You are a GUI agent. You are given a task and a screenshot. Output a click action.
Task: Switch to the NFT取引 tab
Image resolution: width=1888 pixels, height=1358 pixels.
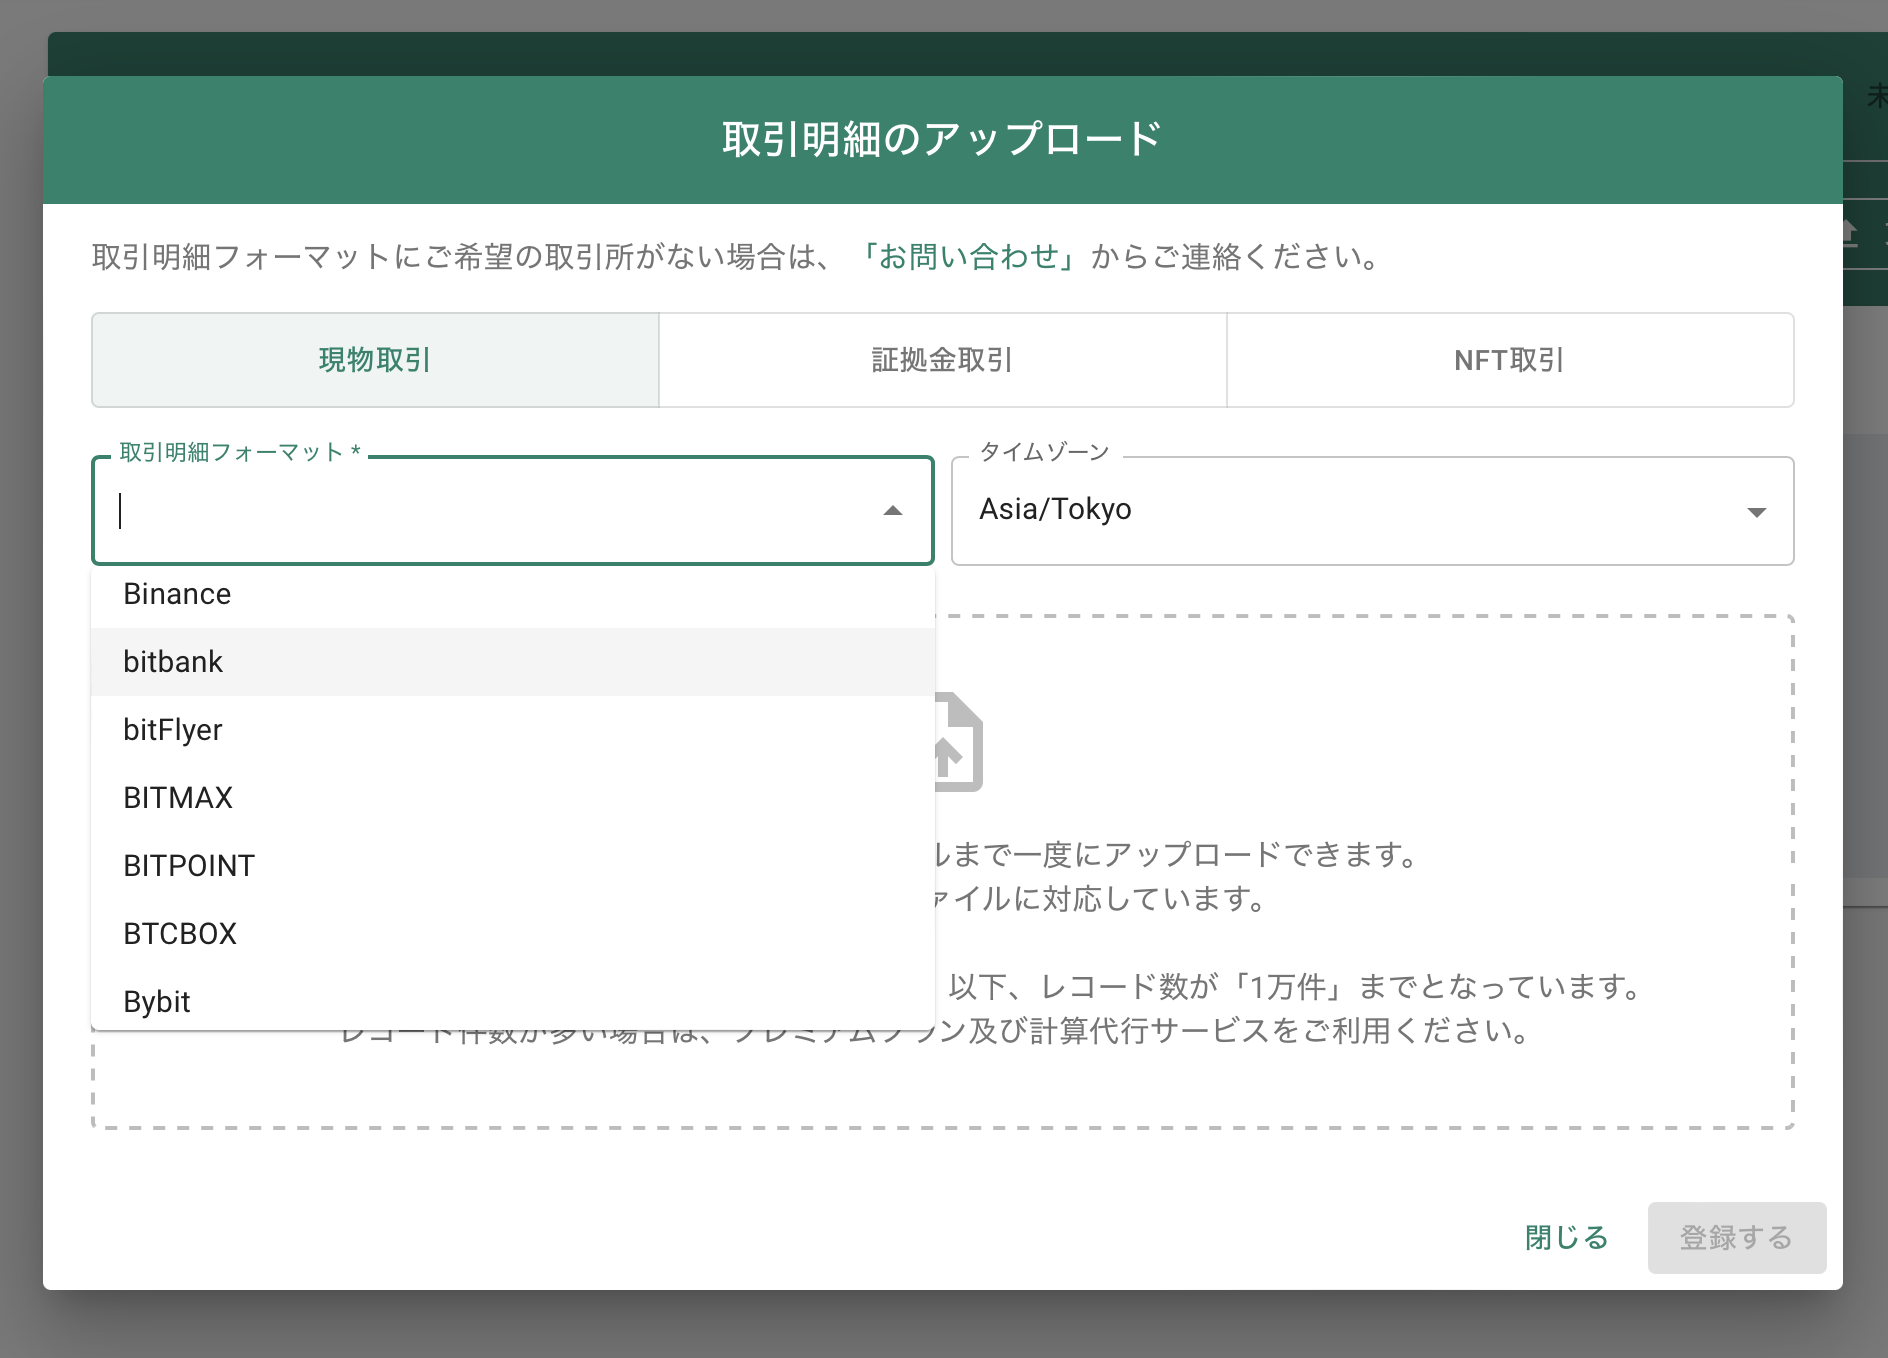coord(1510,360)
